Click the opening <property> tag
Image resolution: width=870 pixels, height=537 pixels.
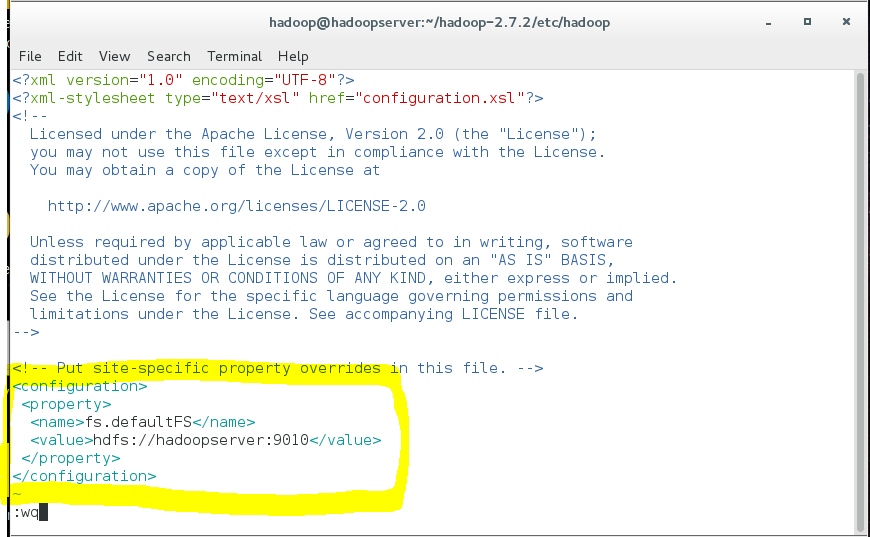coord(67,404)
